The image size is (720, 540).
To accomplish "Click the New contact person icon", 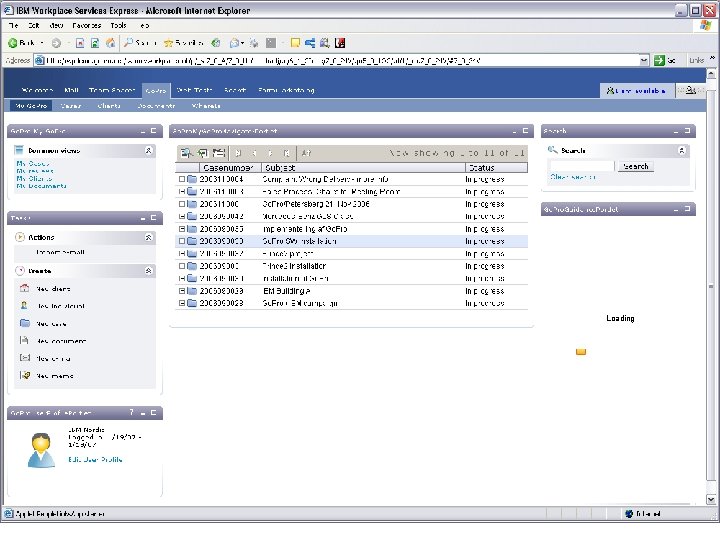I will pyautogui.click(x=24, y=305).
